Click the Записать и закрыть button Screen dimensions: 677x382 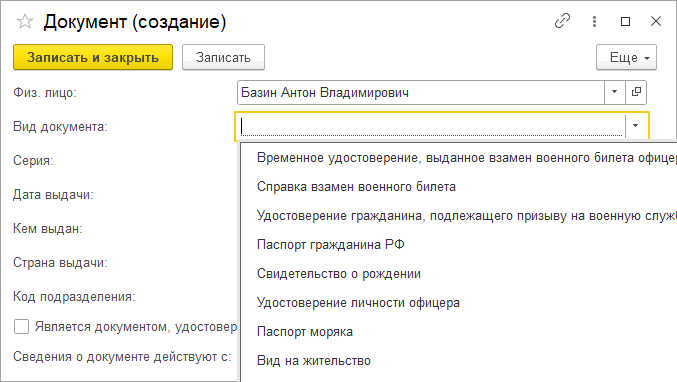tap(93, 57)
